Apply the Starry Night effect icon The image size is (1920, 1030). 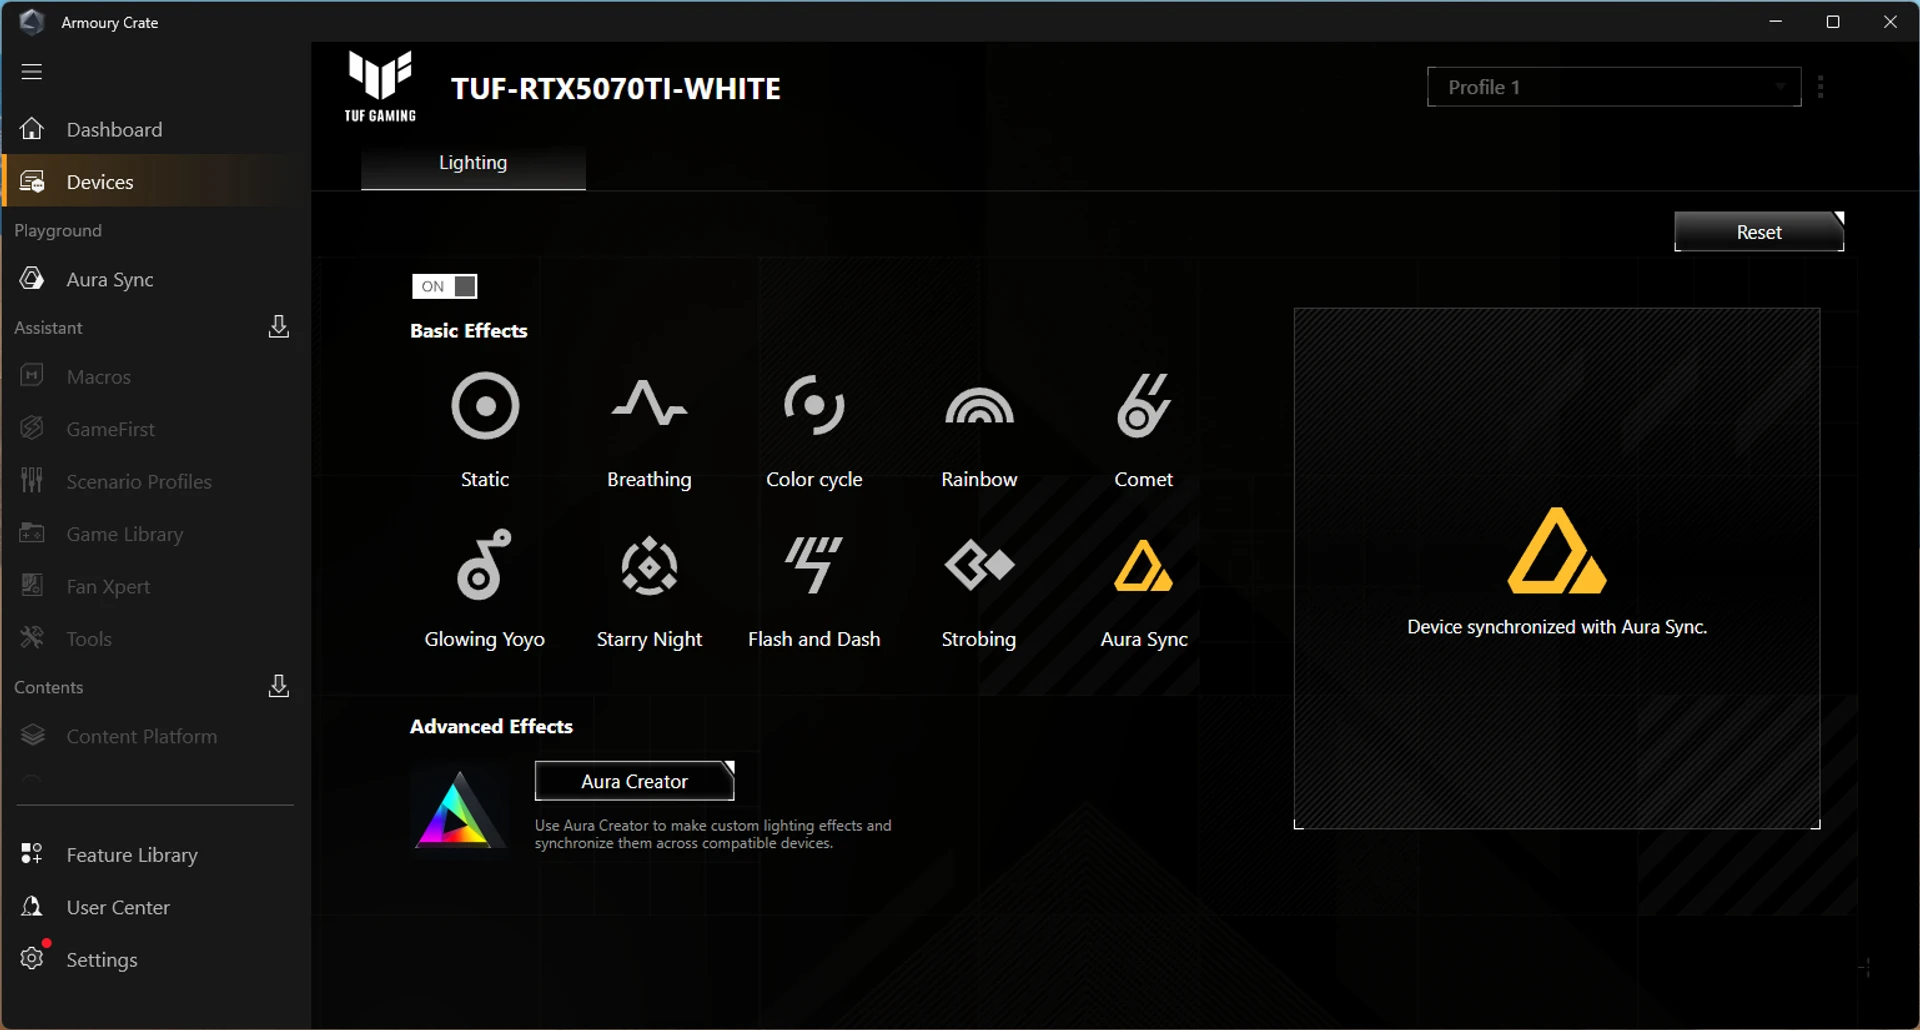(x=649, y=566)
